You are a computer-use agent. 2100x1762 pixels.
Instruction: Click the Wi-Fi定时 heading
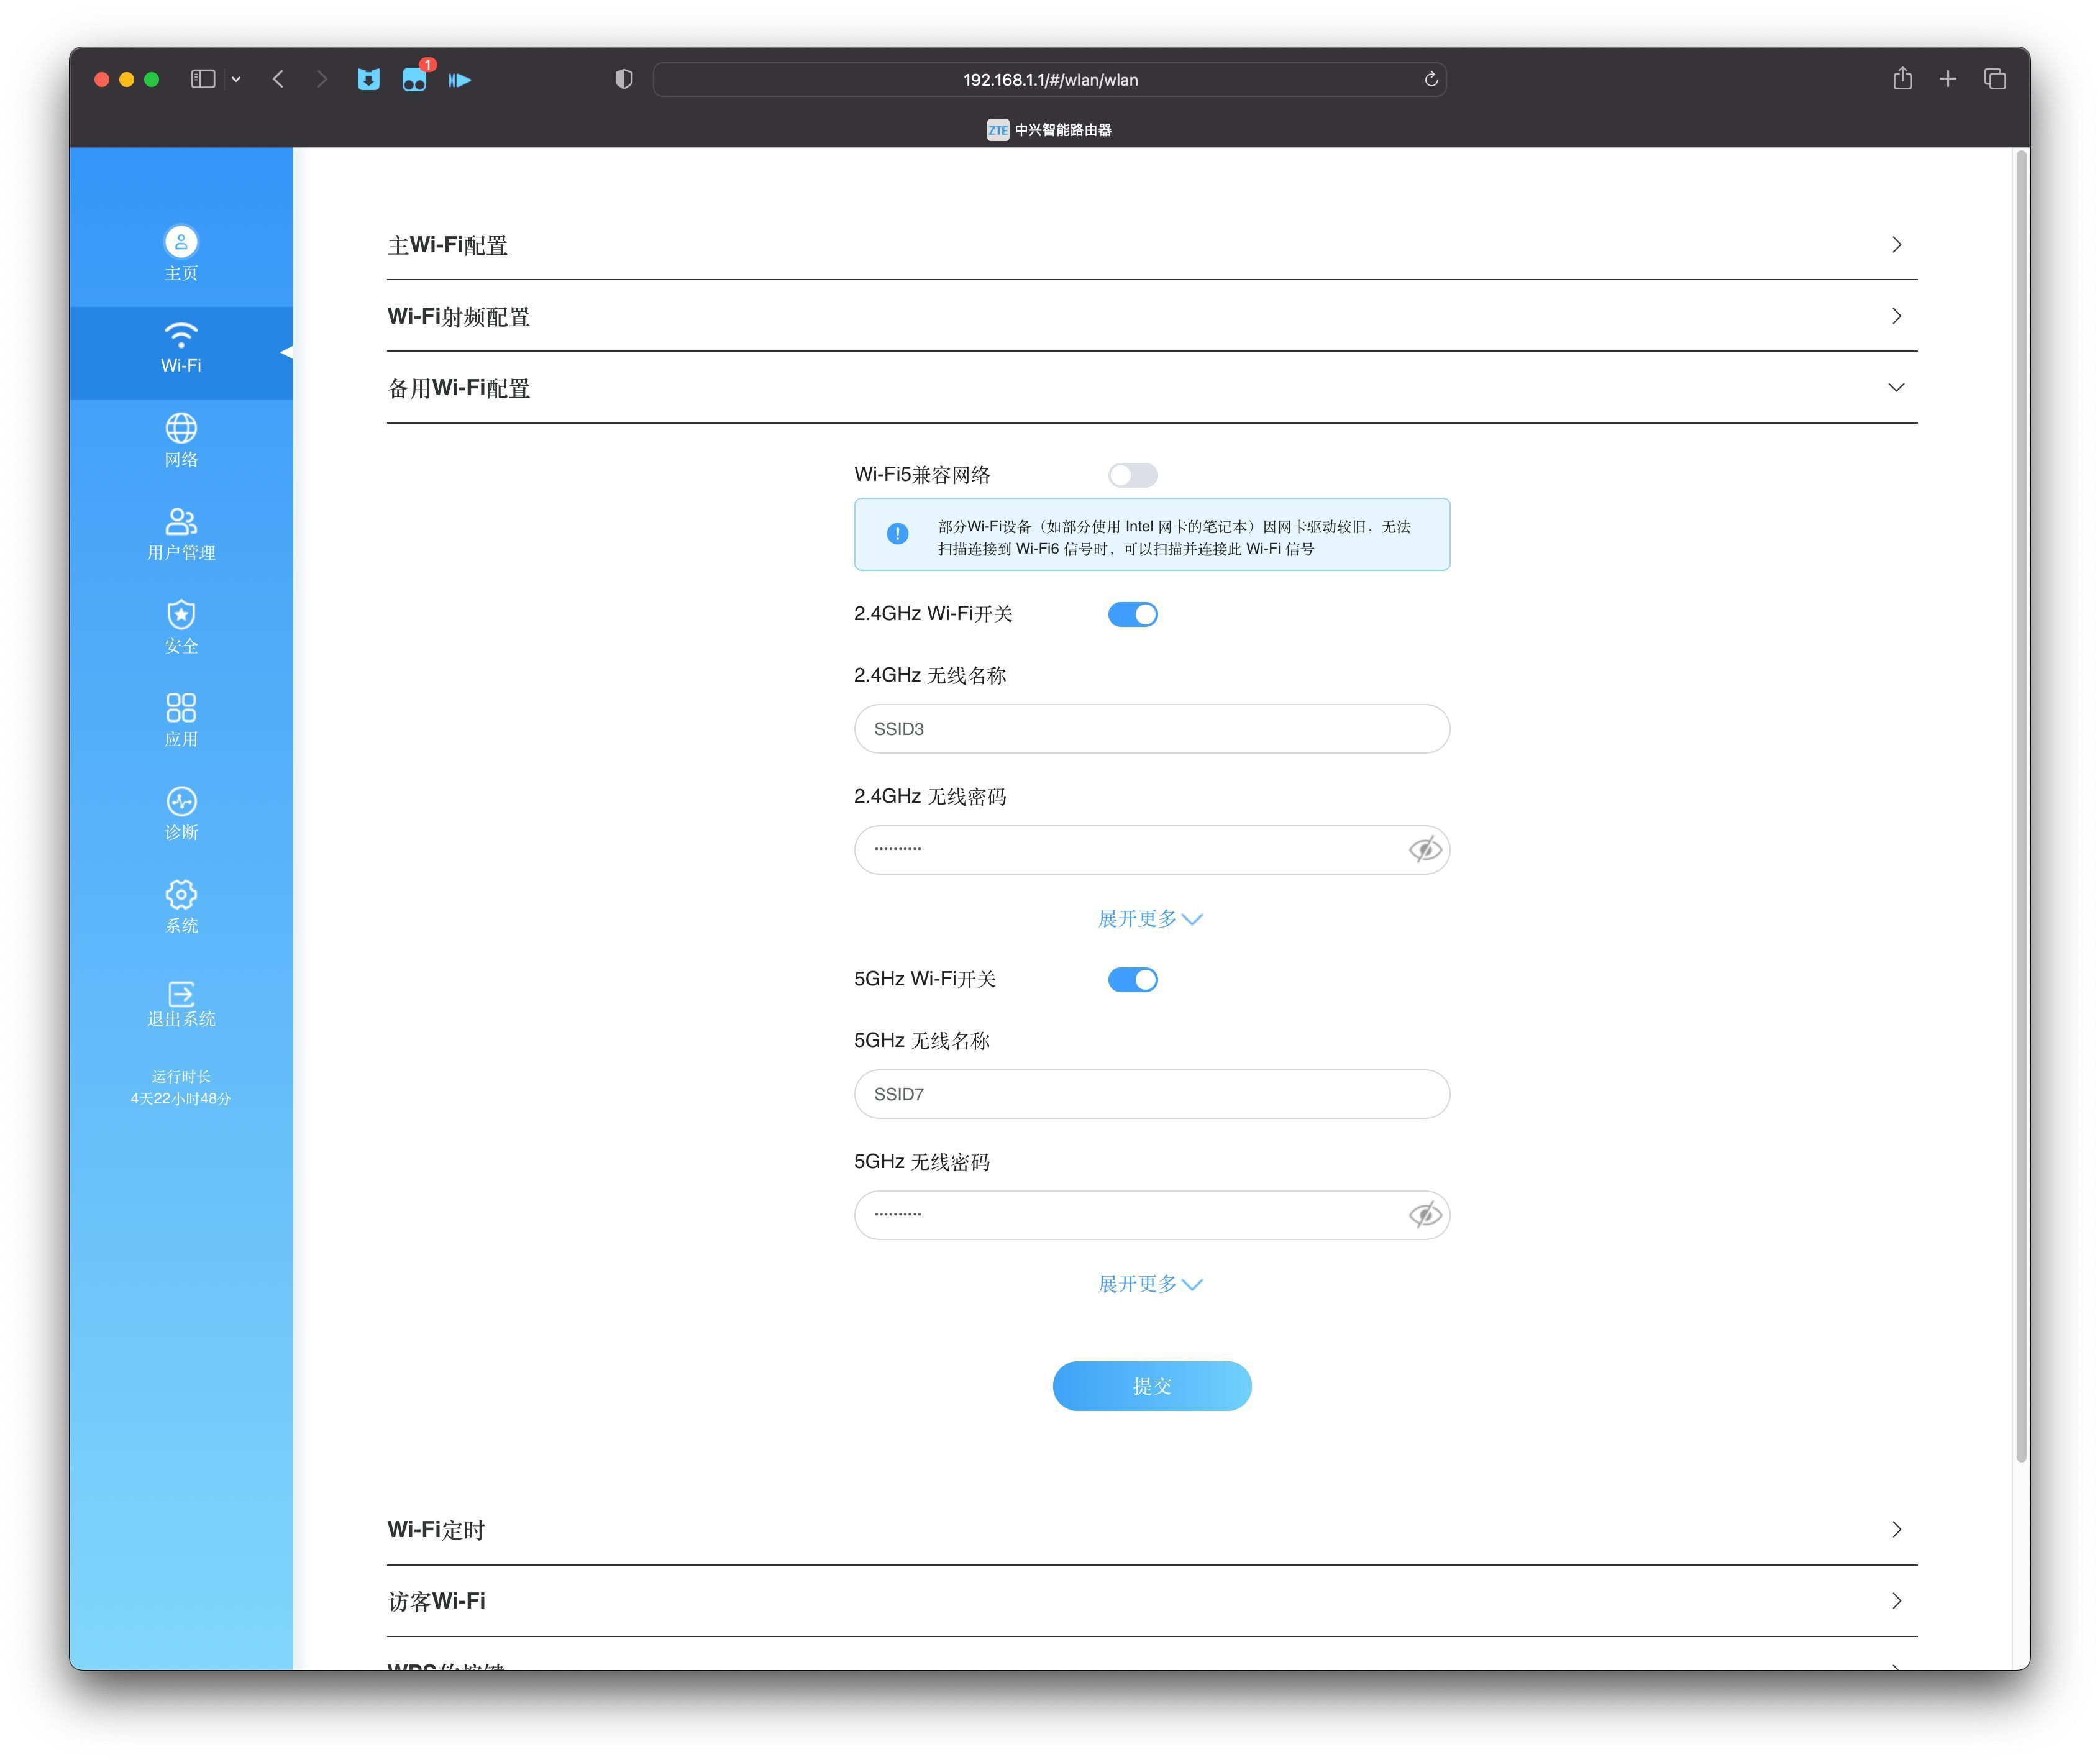point(436,1529)
